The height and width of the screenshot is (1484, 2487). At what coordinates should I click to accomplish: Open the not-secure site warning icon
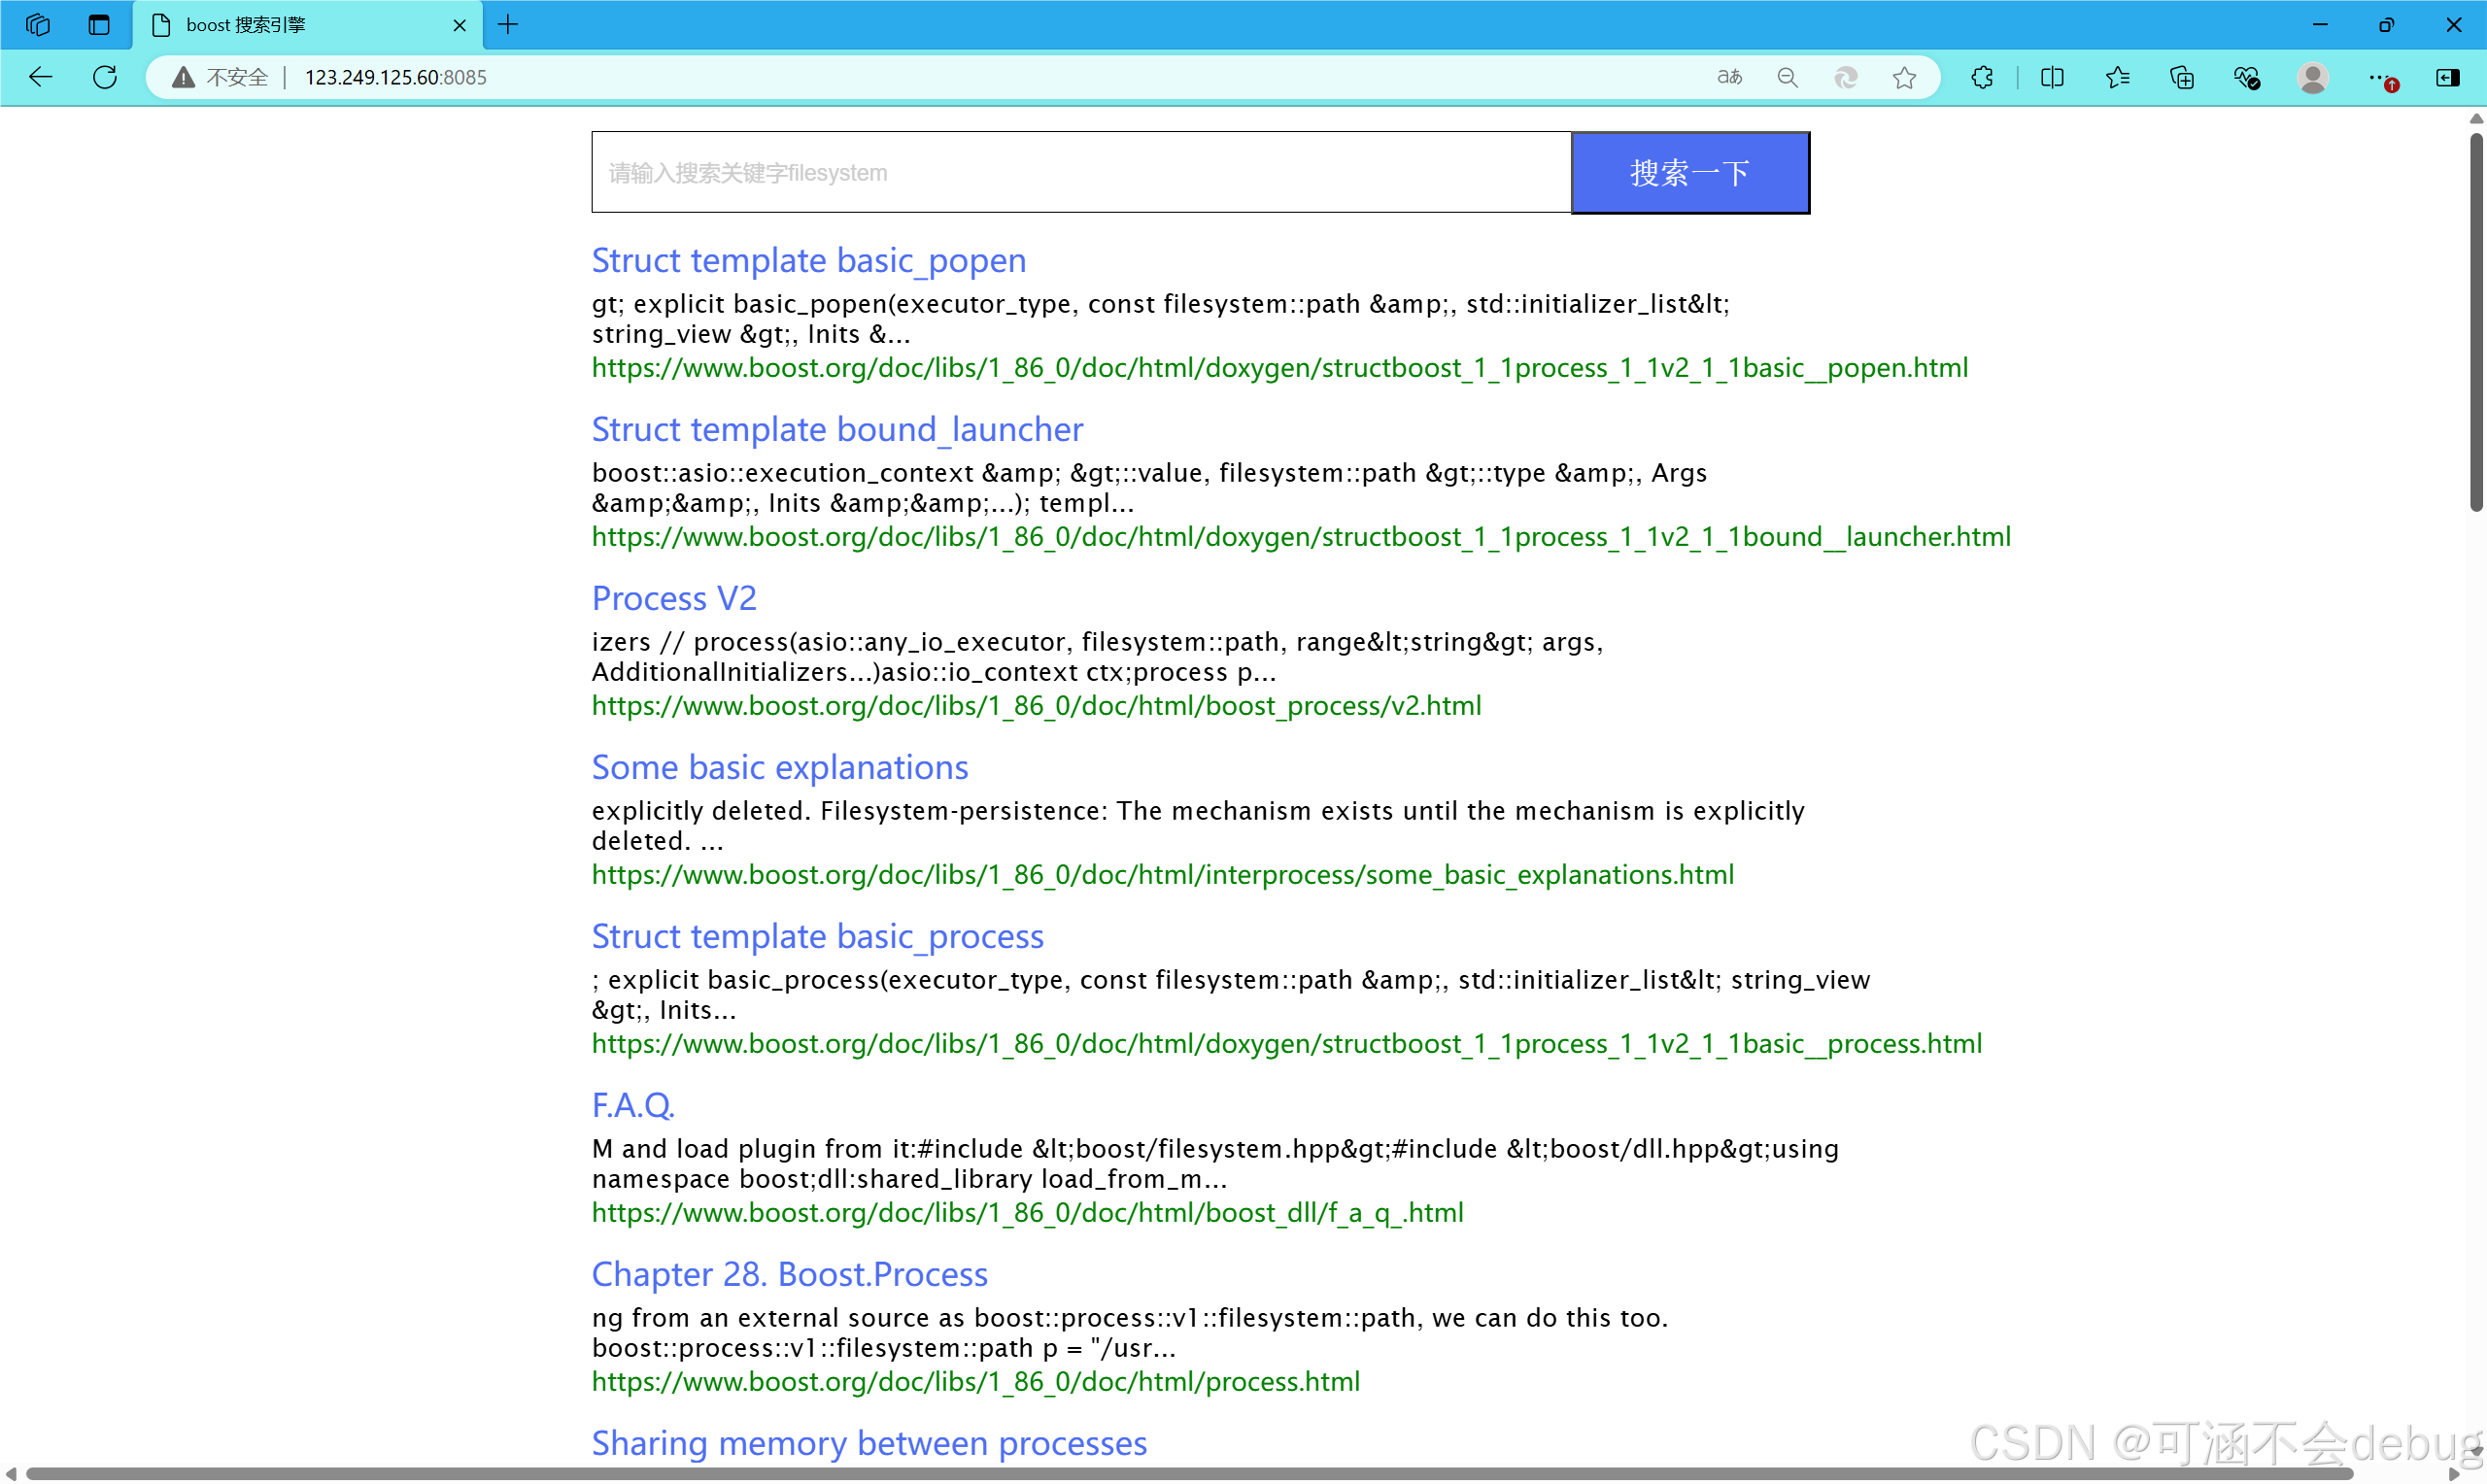point(182,77)
